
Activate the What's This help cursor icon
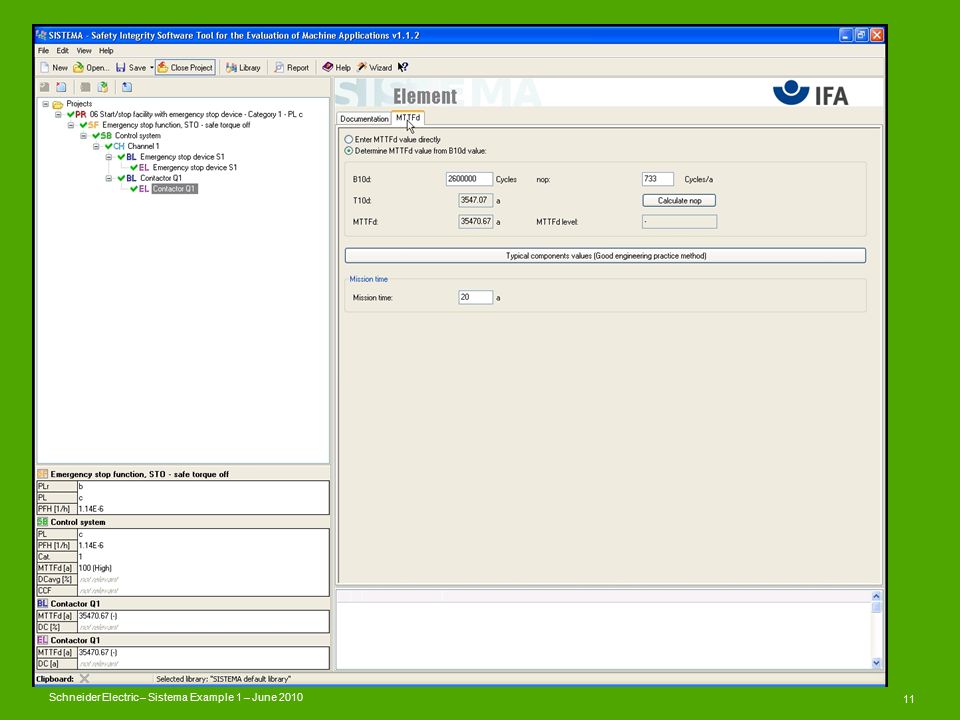pyautogui.click(x=402, y=67)
